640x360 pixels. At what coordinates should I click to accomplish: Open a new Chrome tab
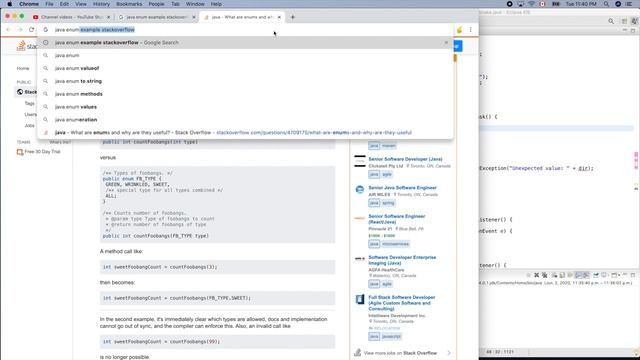[x=293, y=17]
